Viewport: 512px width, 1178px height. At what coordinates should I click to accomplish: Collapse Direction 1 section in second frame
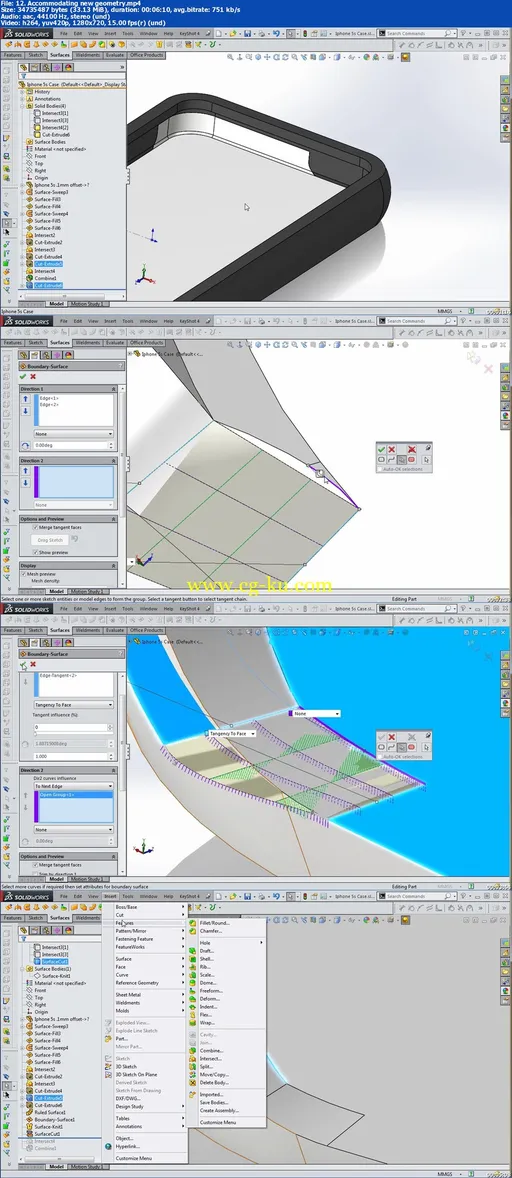pyautogui.click(x=113, y=389)
